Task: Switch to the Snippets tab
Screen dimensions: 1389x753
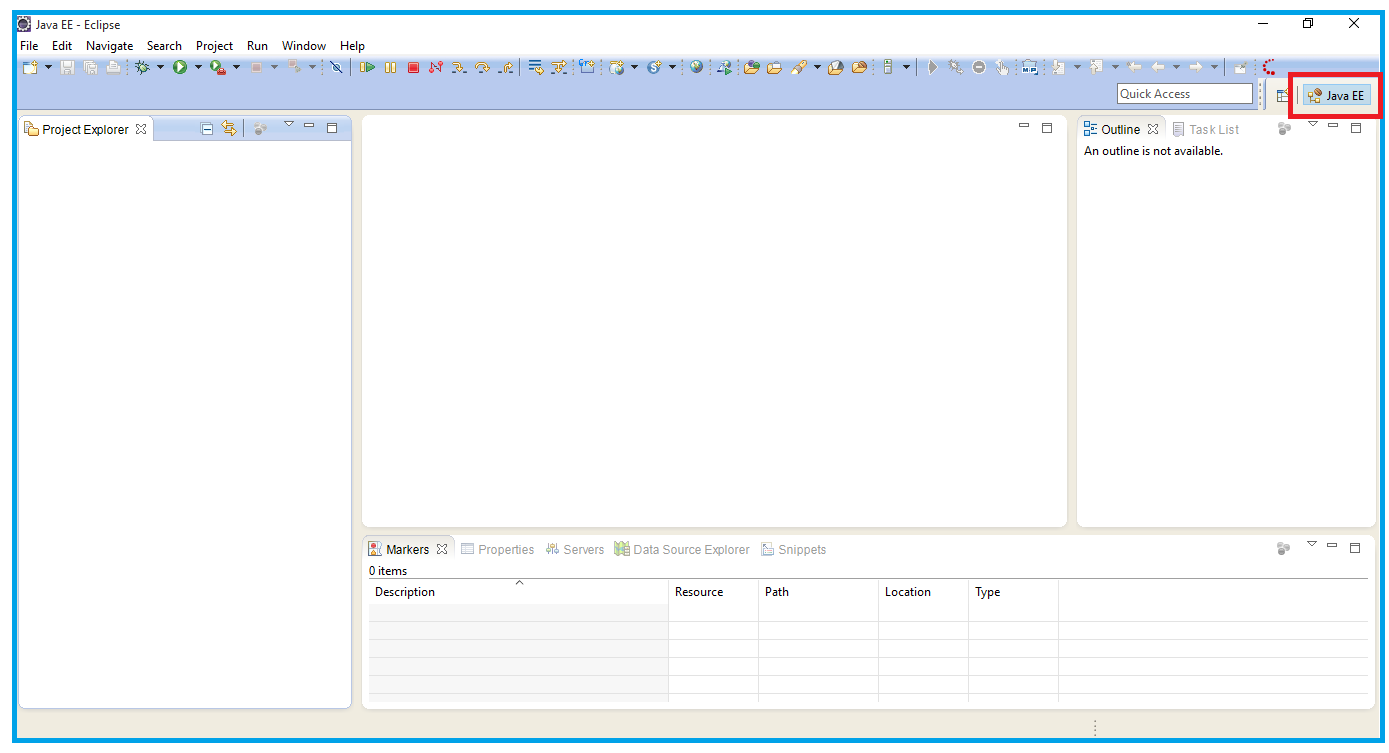Action: [793, 549]
